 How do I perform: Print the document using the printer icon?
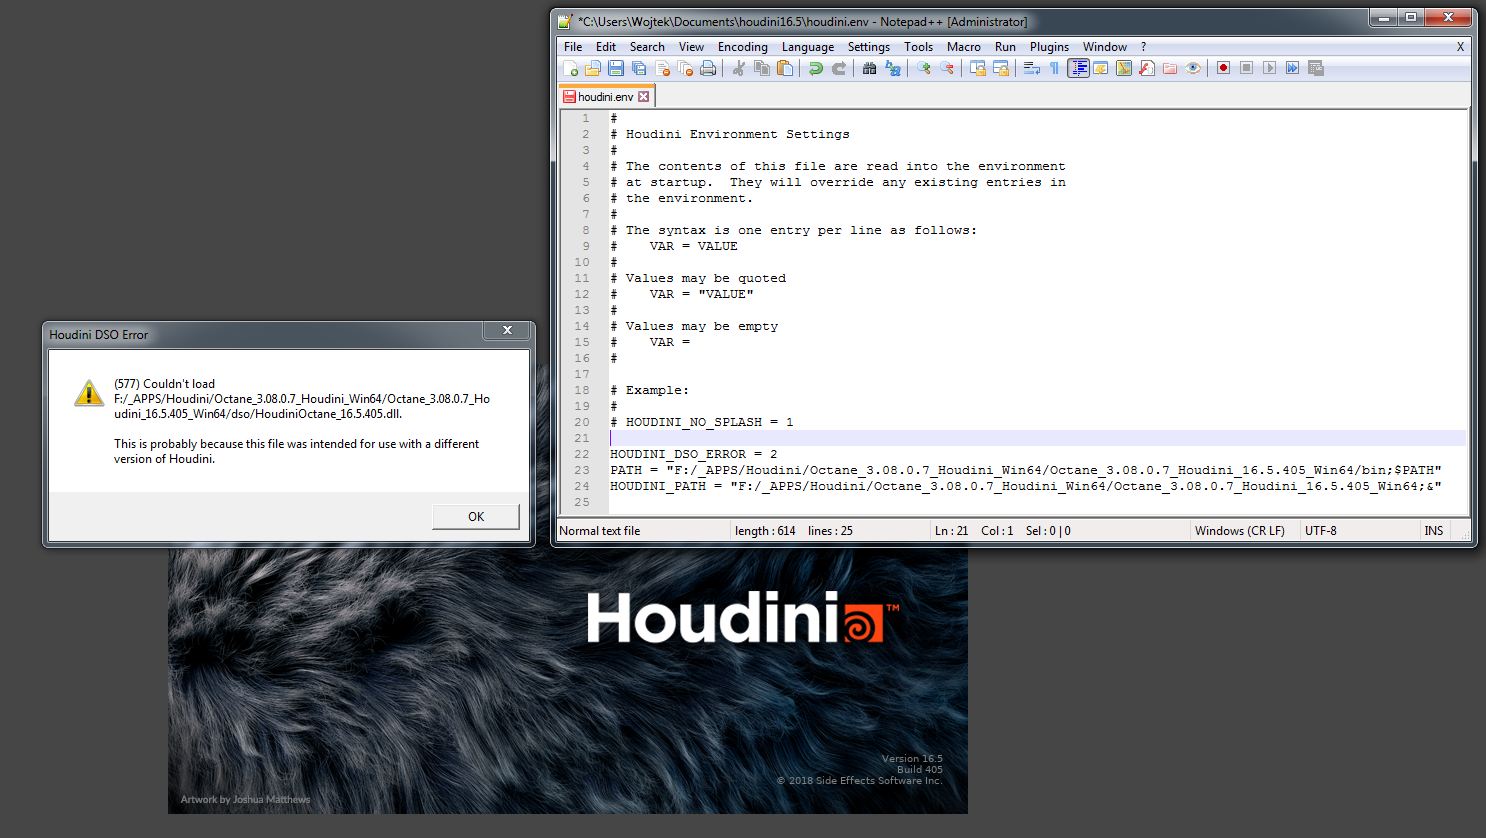[708, 68]
